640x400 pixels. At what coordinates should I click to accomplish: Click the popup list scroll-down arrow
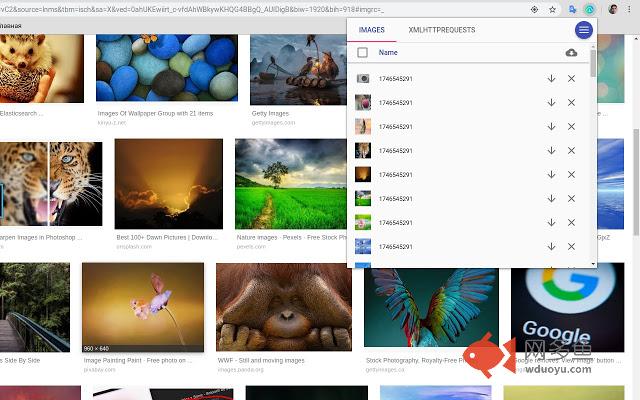(x=593, y=264)
